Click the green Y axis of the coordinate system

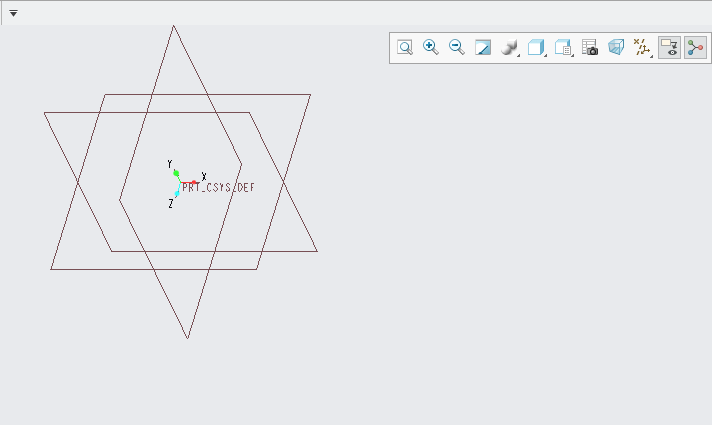click(x=176, y=173)
